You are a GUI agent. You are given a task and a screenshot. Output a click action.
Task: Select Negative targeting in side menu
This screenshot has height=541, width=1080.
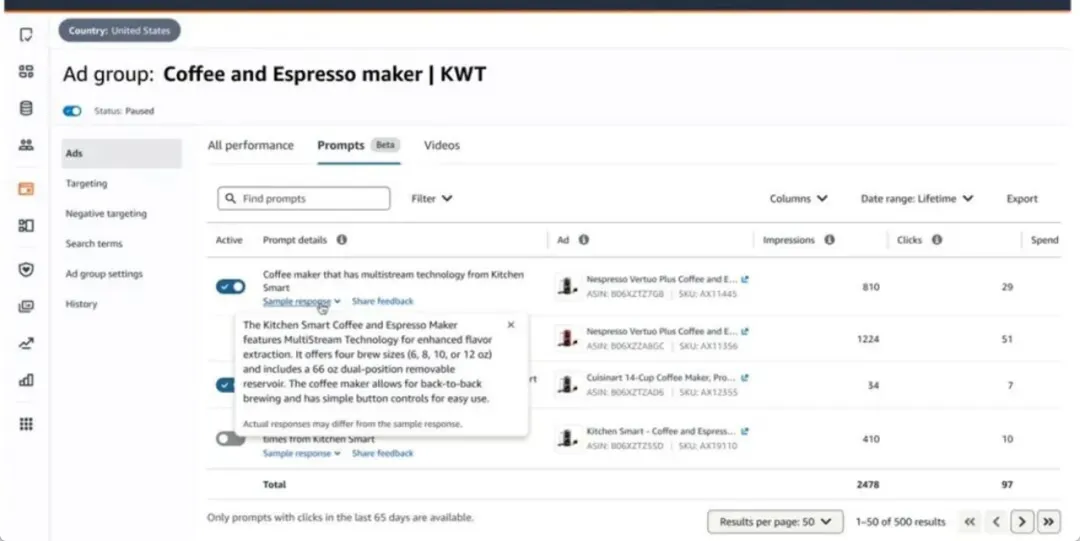coord(106,214)
